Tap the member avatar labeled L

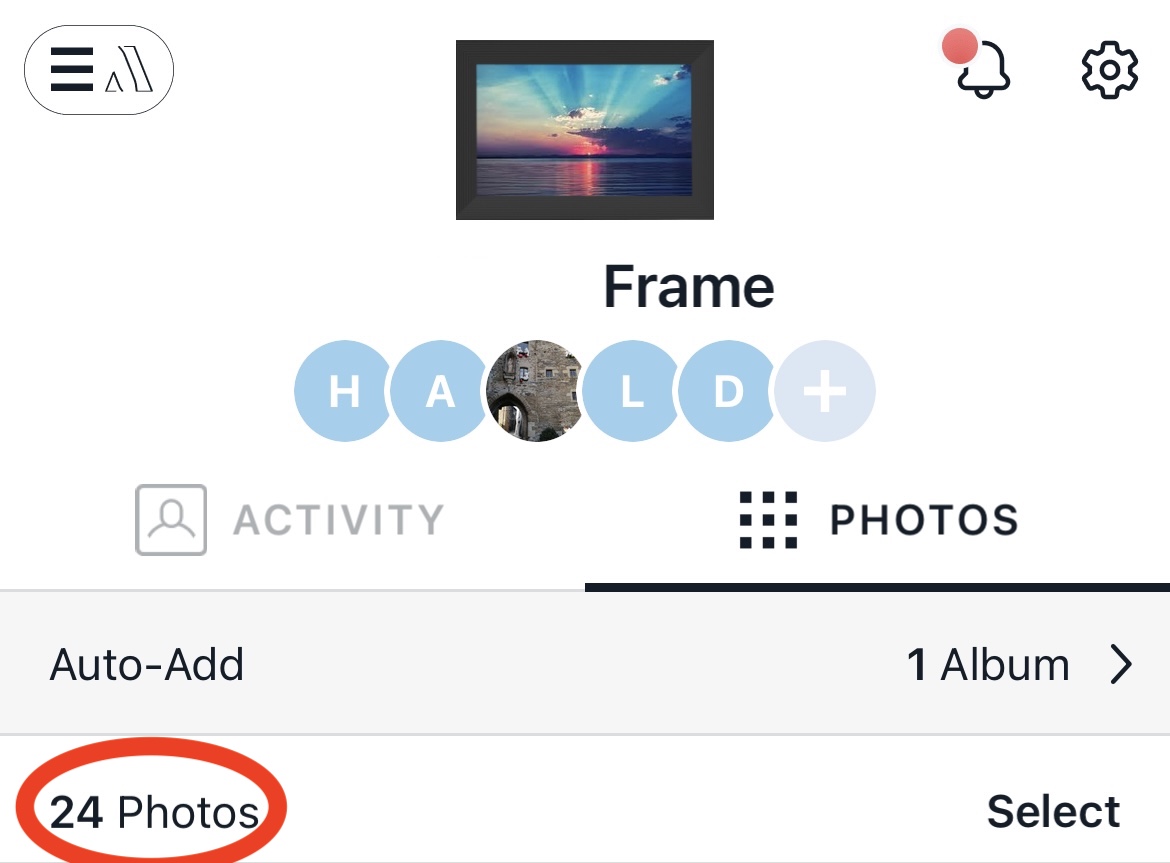(x=632, y=391)
